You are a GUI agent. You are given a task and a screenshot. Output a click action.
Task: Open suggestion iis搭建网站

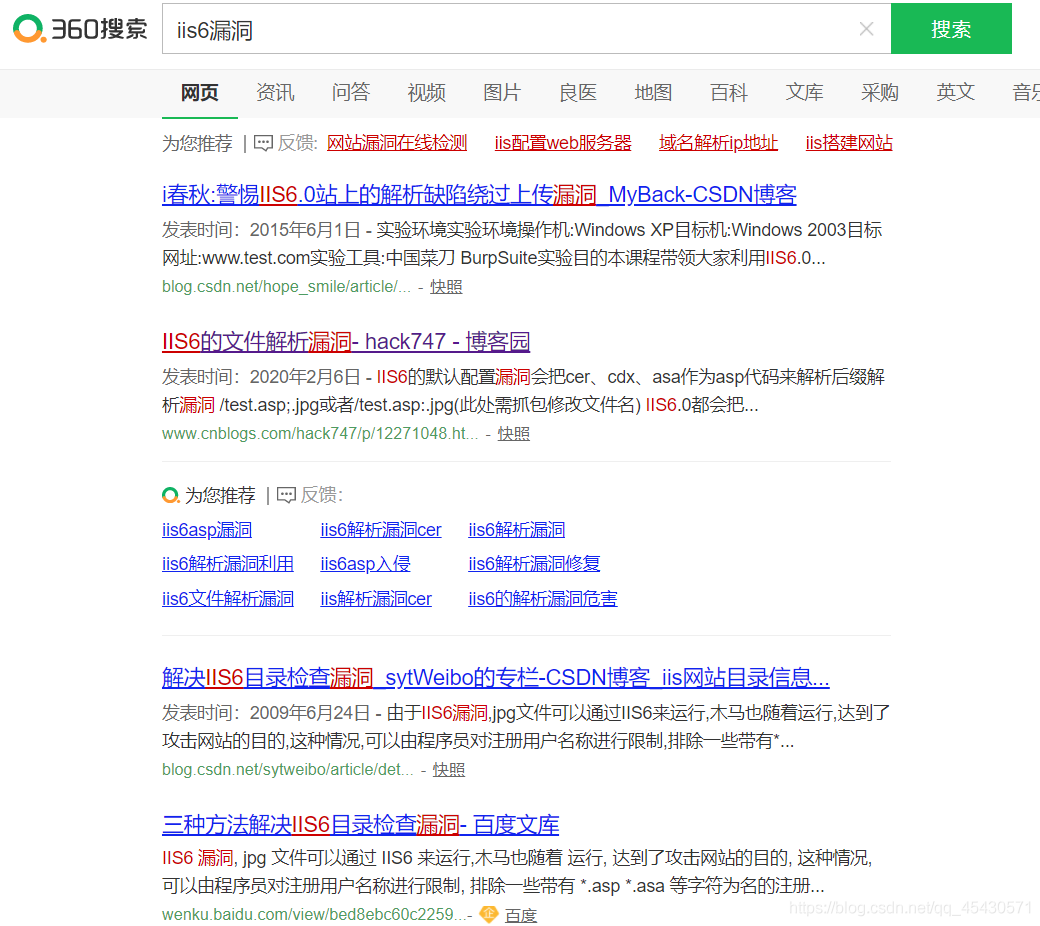[x=849, y=143]
